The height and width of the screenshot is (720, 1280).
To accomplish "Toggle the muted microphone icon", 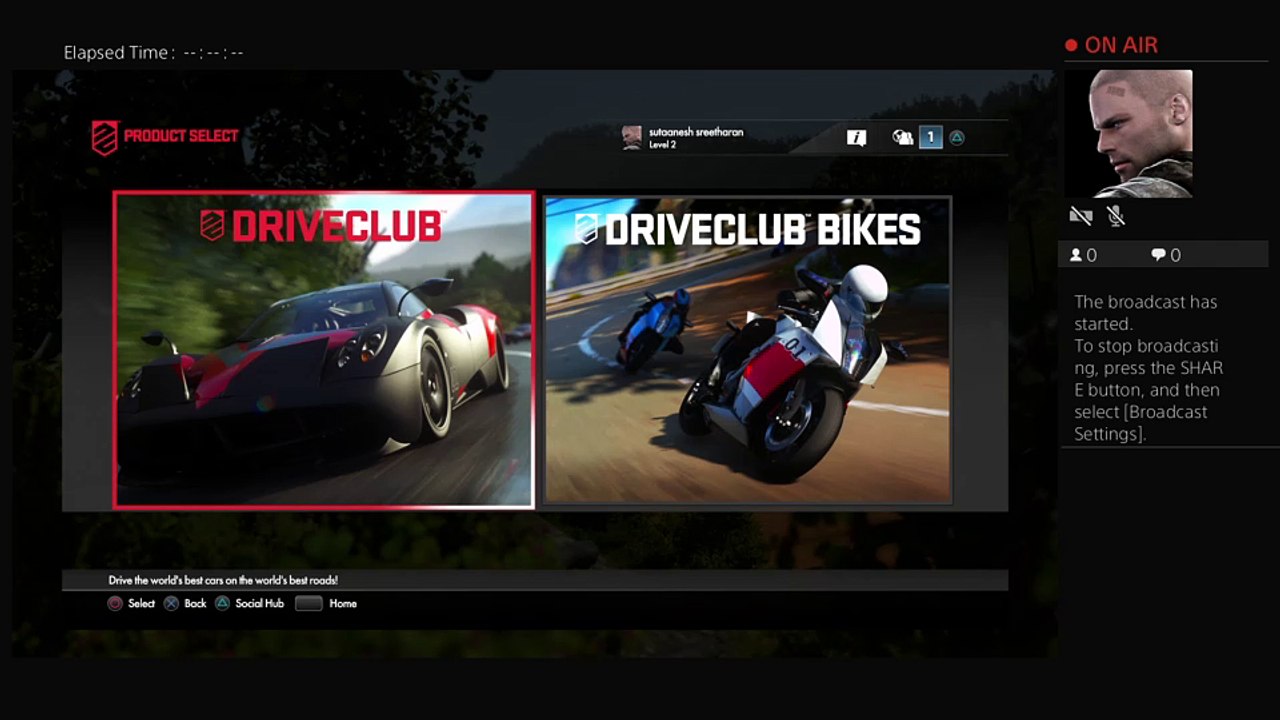I will coord(1116,216).
